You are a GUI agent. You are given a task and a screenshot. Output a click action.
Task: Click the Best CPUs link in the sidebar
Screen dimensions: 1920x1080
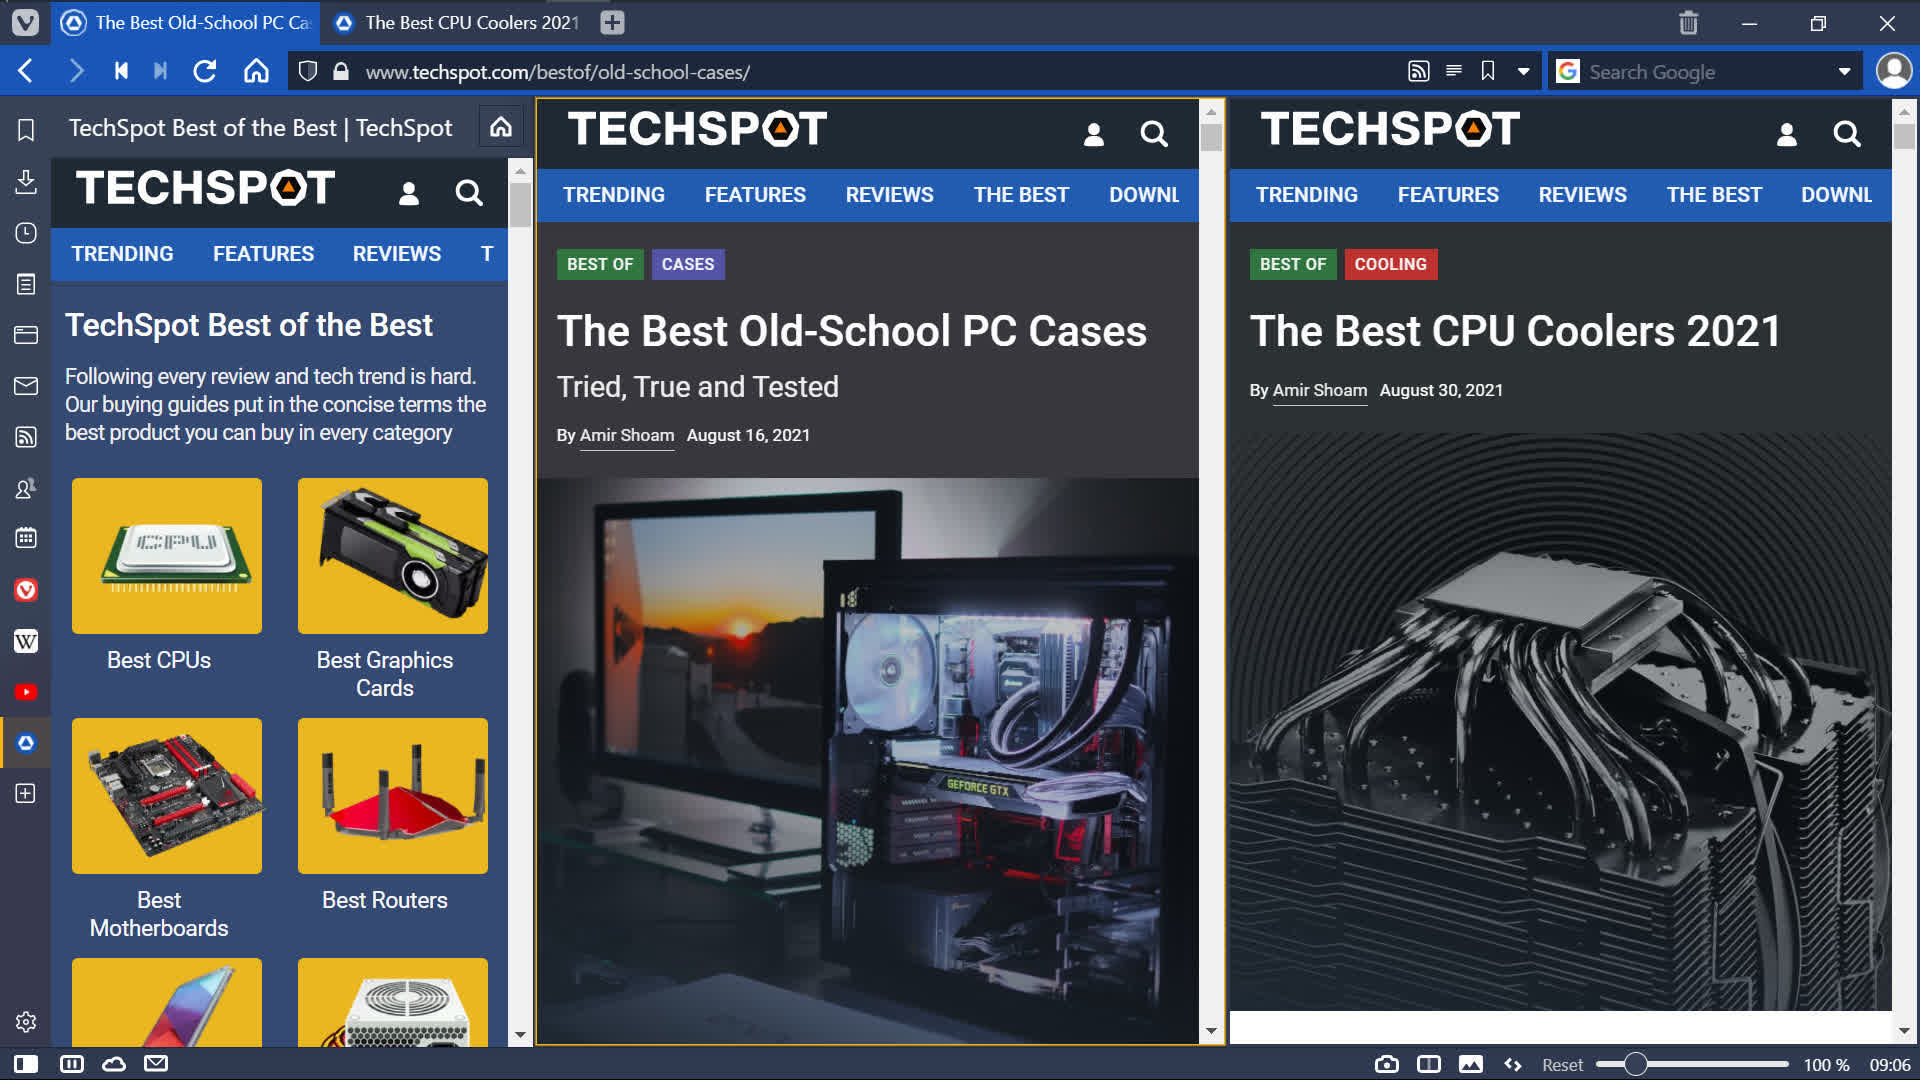[158, 658]
